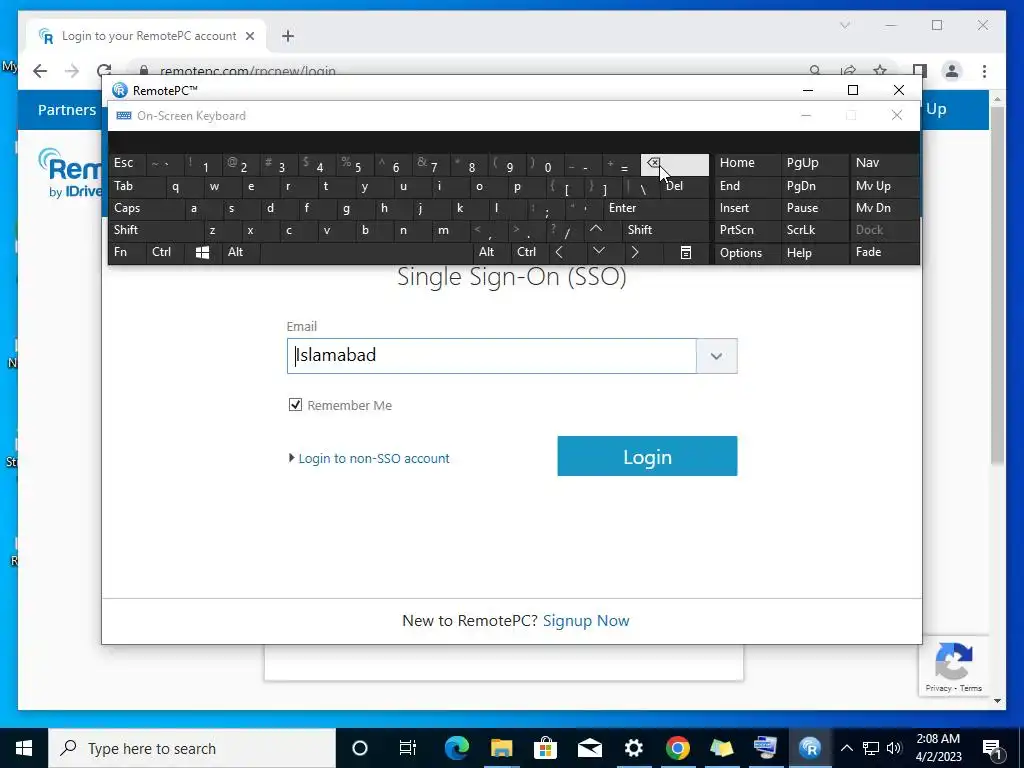Click into the Email input field
Screen dimensions: 1024x768
pos(492,356)
